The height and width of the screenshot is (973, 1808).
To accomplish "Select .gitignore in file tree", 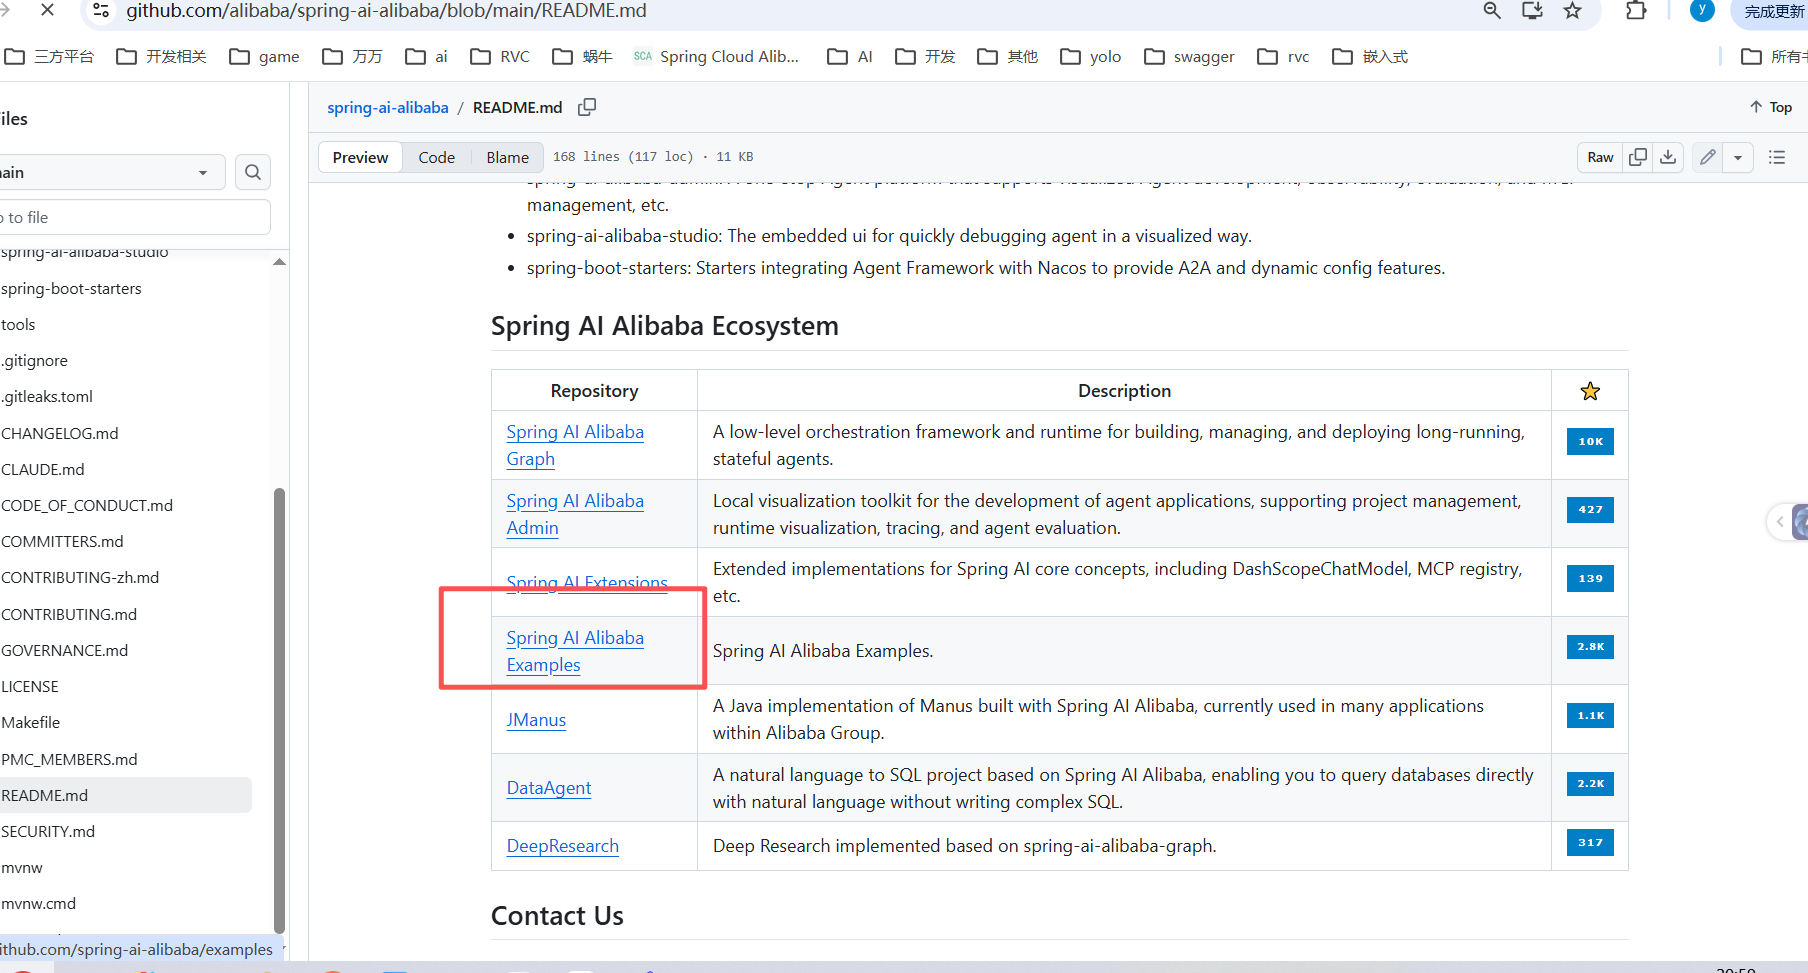I will pyautogui.click(x=35, y=360).
